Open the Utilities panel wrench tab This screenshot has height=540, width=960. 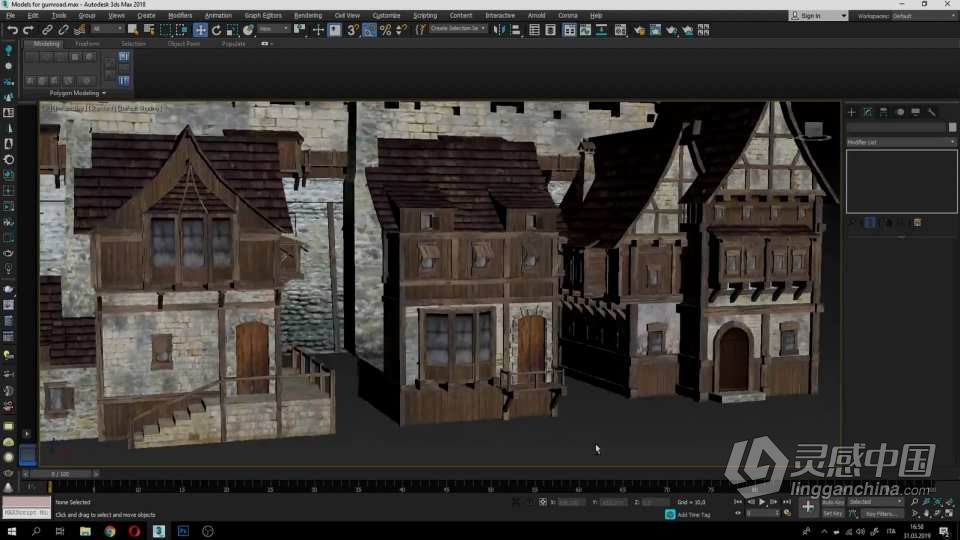coord(932,112)
